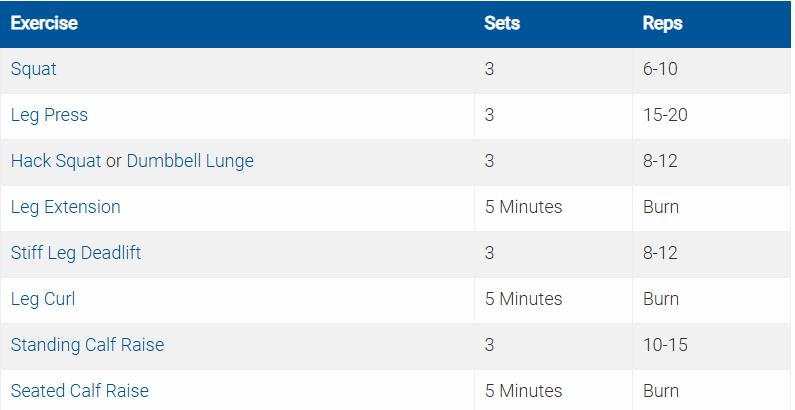Select the 10-15 reps cell

tap(665, 345)
